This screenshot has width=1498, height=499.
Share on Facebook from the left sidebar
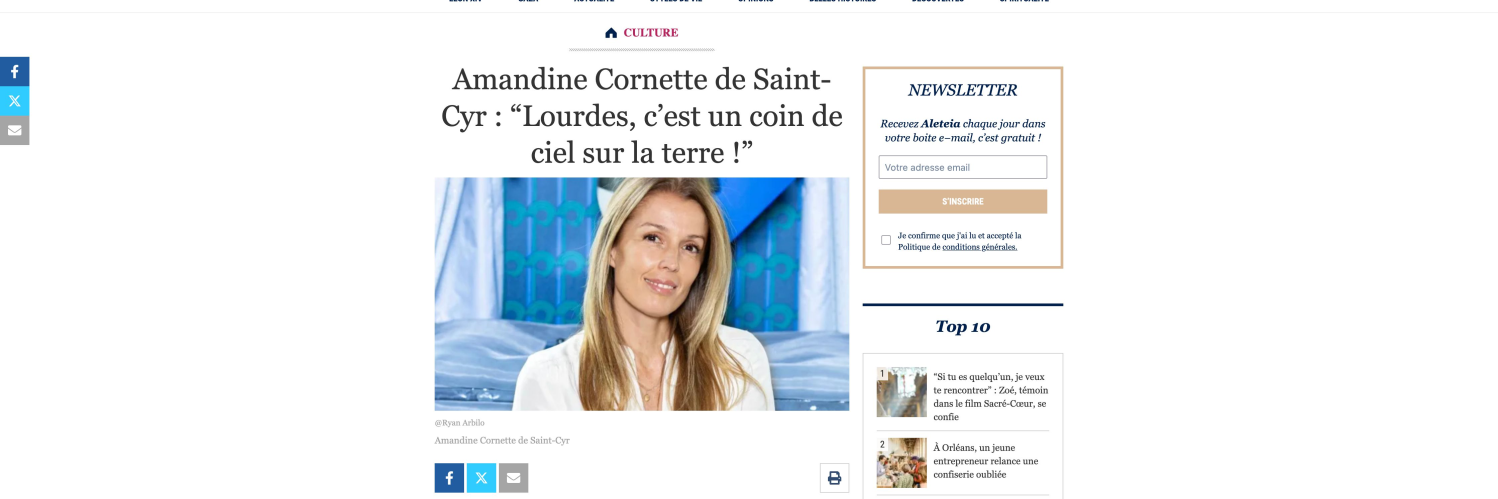[14, 72]
